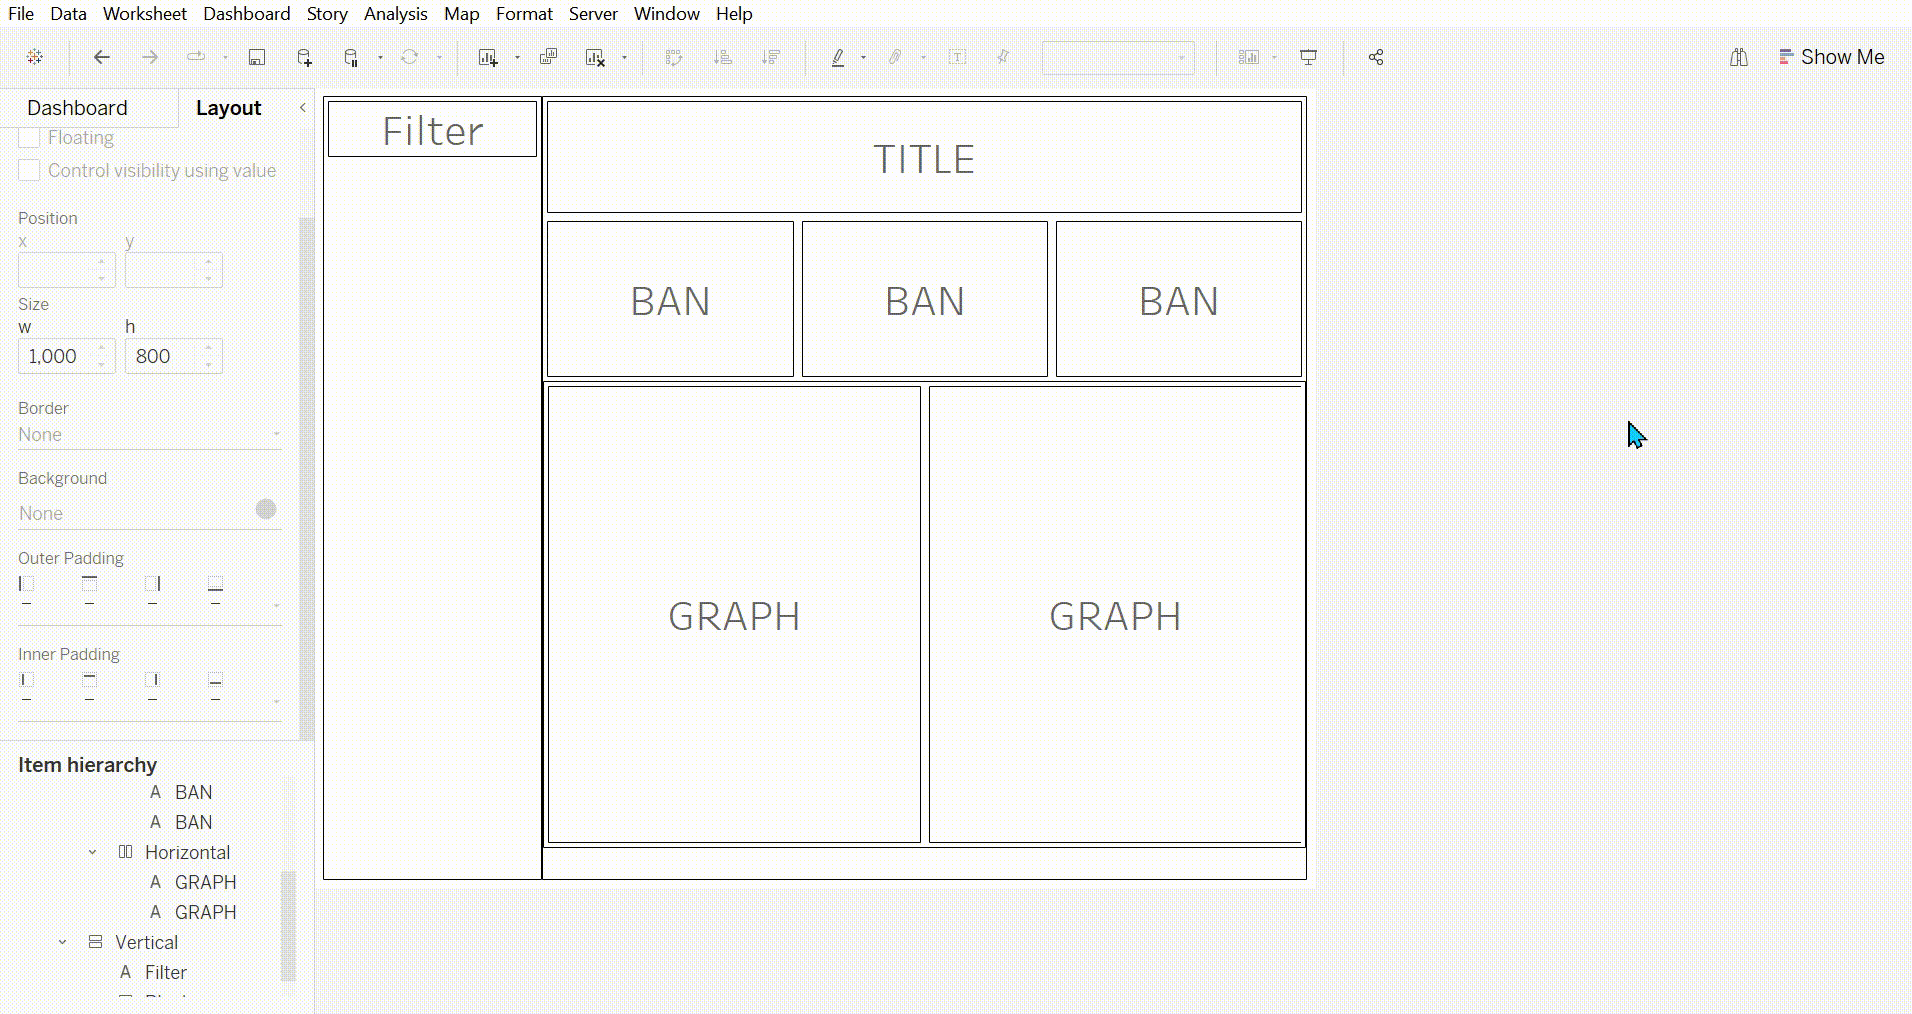Click the Swap rows and columns icon
This screenshot has height=1014, width=1912.
tap(674, 57)
